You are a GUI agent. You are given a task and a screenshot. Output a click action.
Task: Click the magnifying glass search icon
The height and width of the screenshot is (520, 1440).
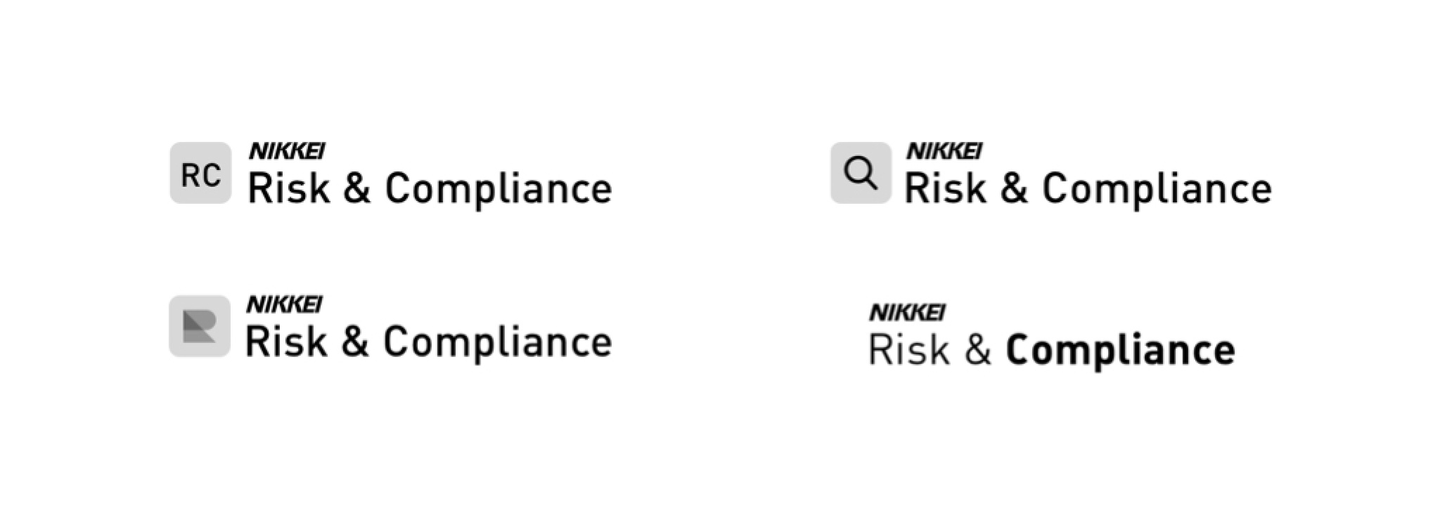(860, 173)
